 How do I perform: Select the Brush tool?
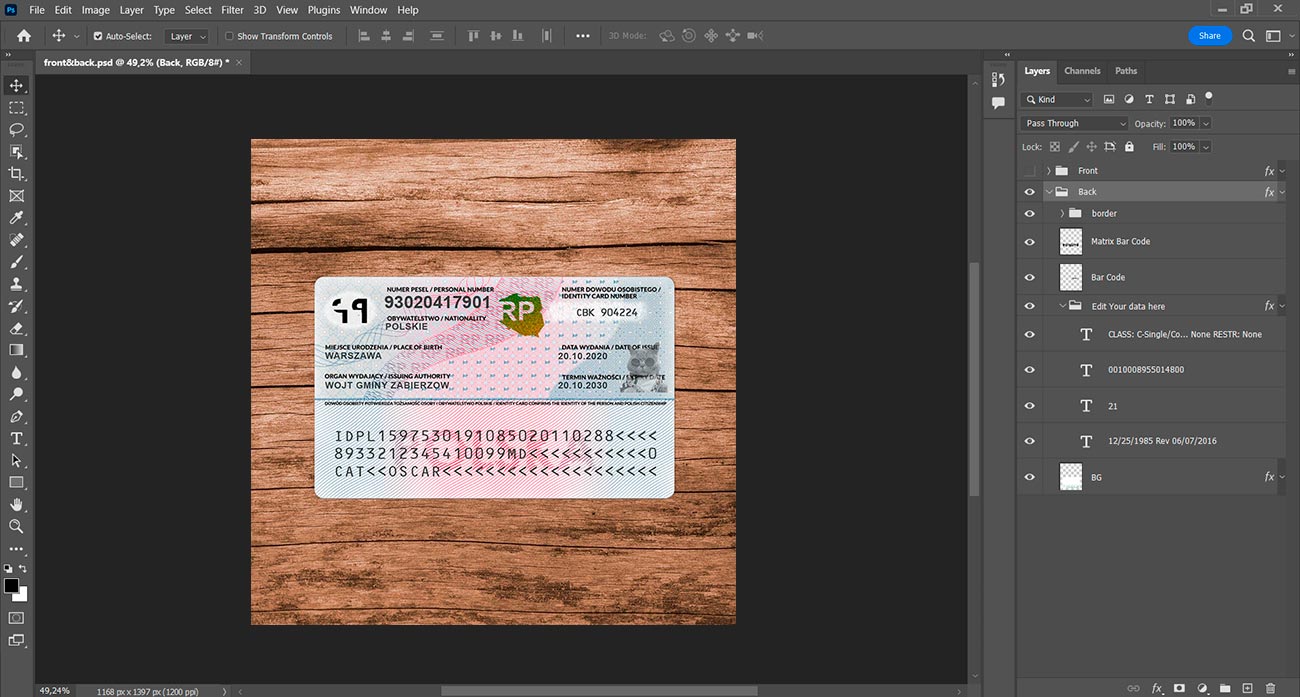(x=16, y=262)
